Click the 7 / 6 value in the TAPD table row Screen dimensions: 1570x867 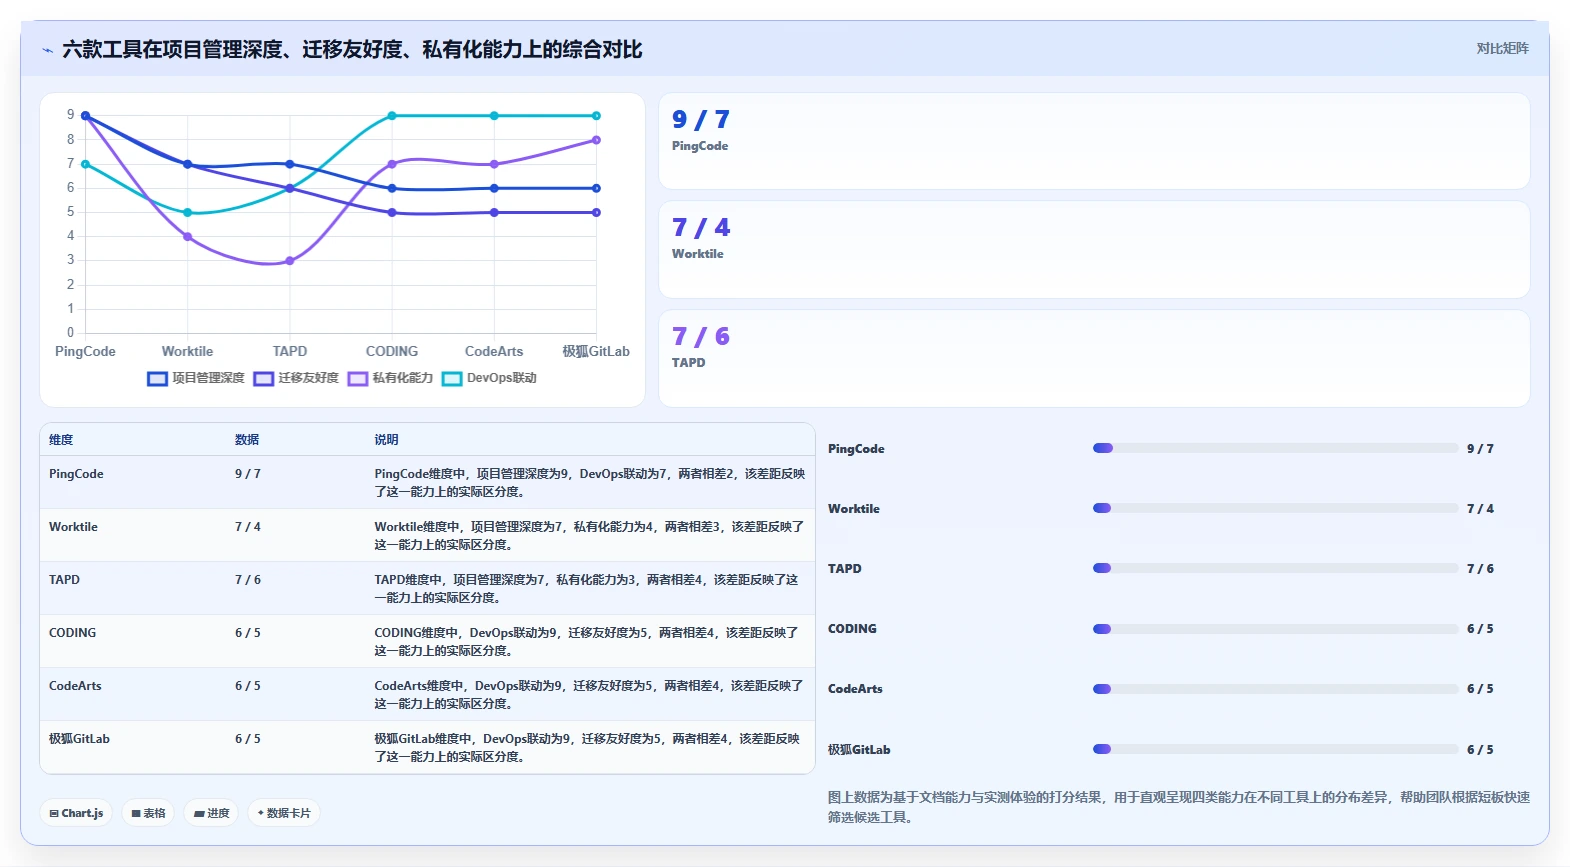point(248,580)
